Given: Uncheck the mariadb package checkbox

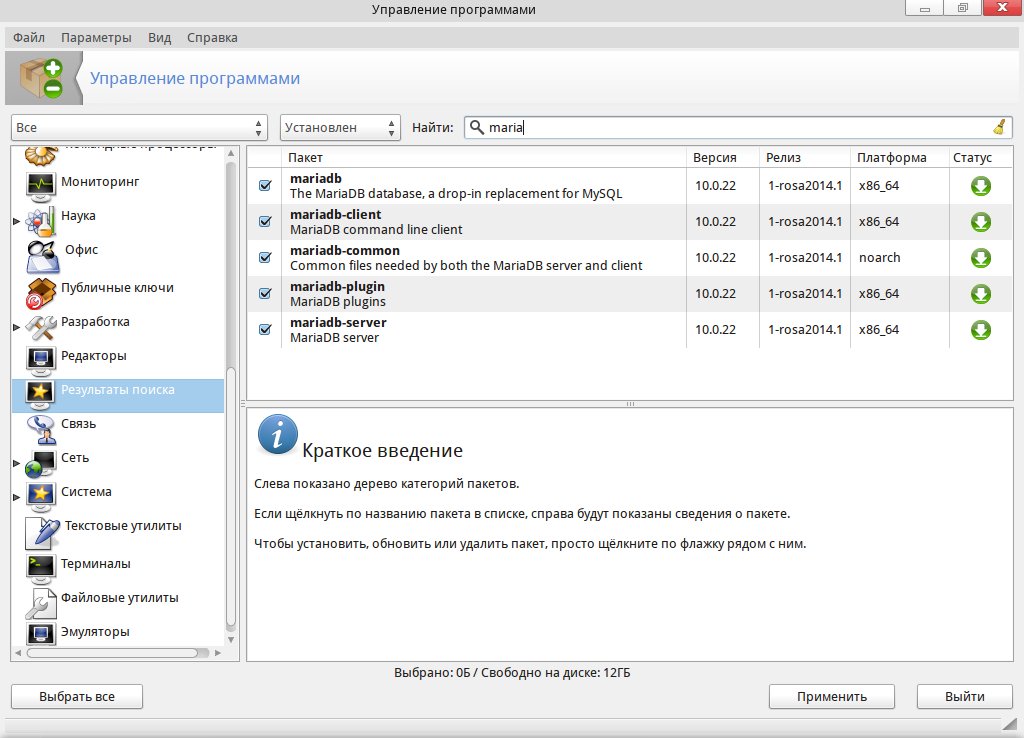Looking at the screenshot, I should (x=265, y=186).
